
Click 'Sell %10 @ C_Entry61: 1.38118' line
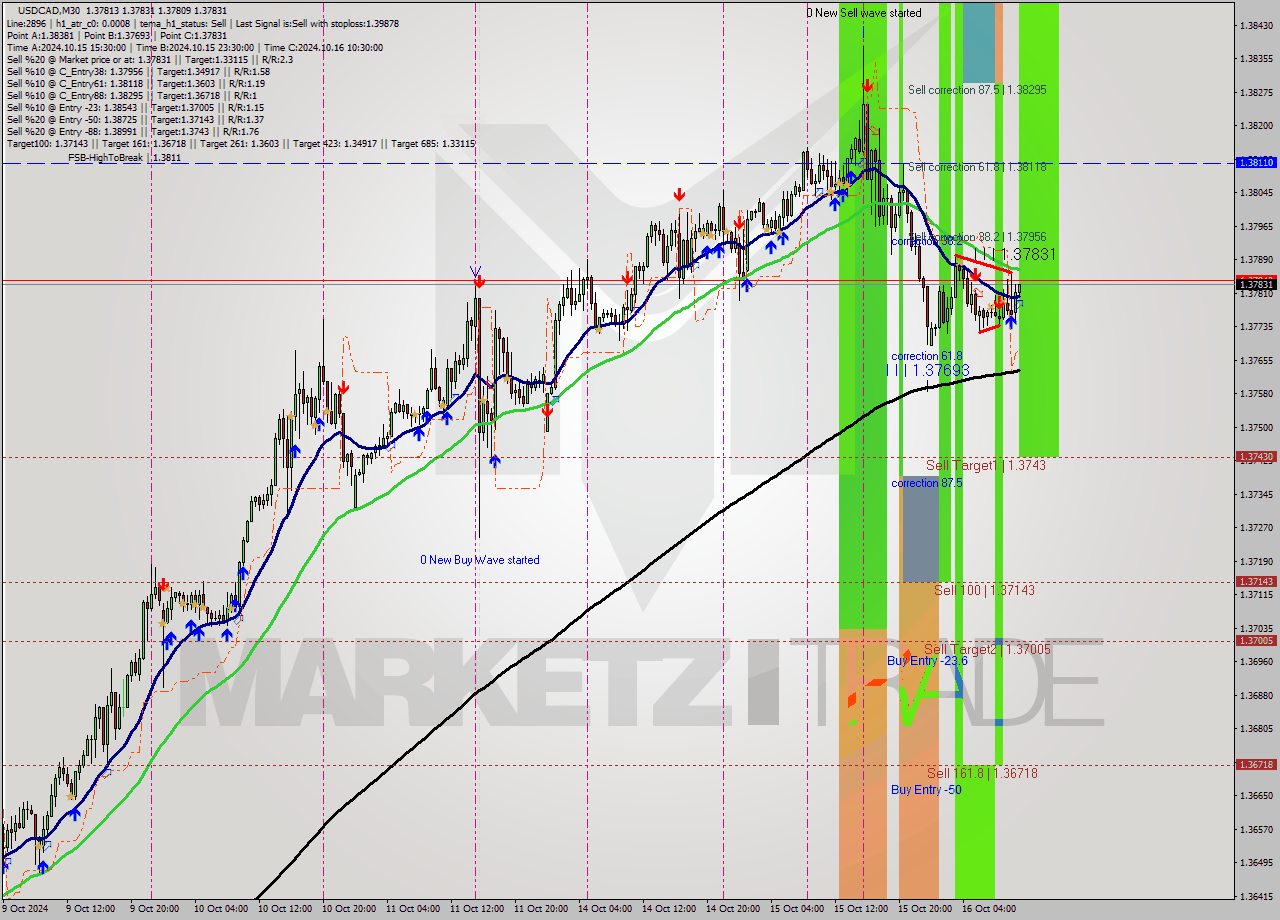(135, 84)
